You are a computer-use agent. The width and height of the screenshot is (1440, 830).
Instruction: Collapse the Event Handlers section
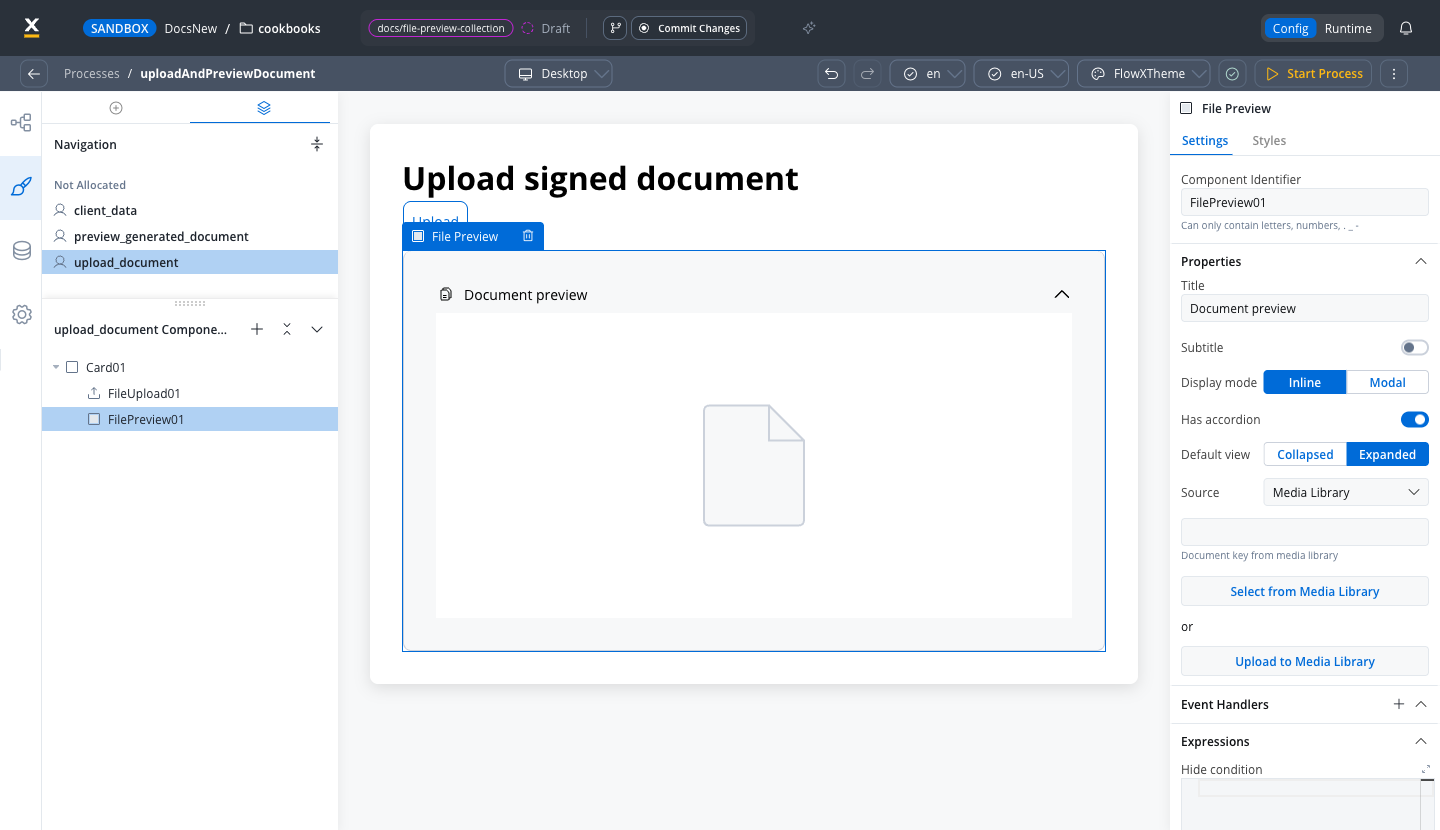(1421, 704)
